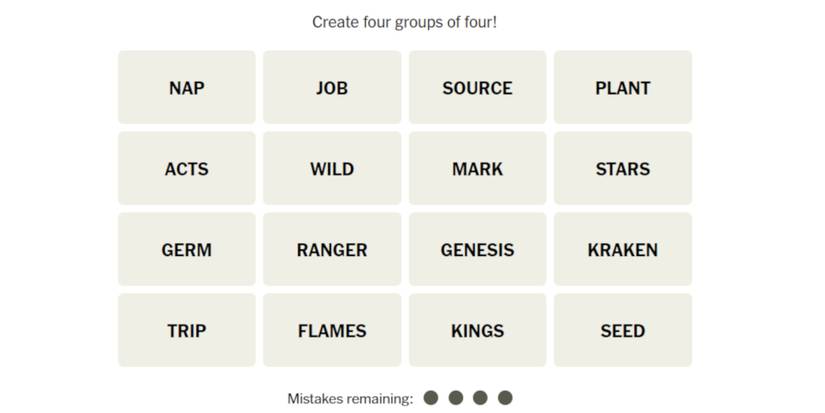Select the KINGS tile
The image size is (825, 413).
tap(477, 331)
